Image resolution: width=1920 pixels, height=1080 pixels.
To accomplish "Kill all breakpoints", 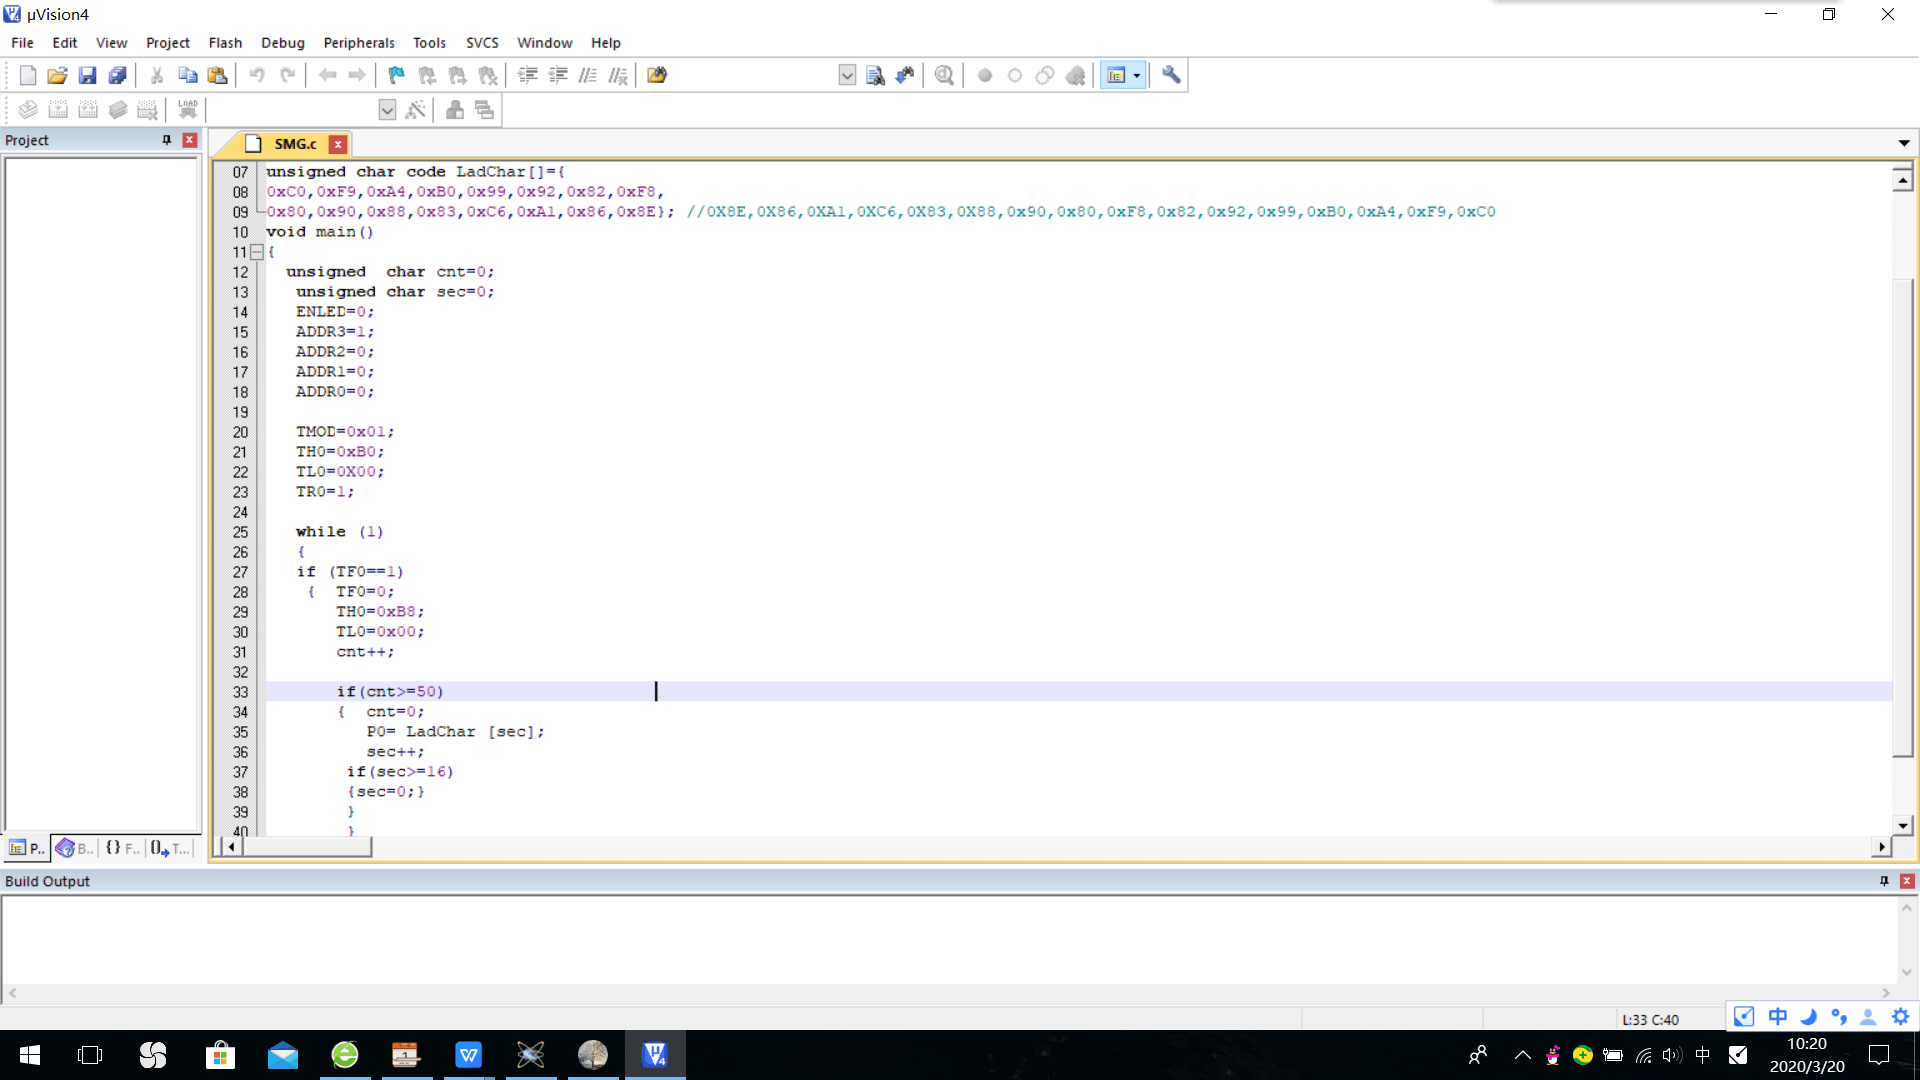I will point(1075,75).
